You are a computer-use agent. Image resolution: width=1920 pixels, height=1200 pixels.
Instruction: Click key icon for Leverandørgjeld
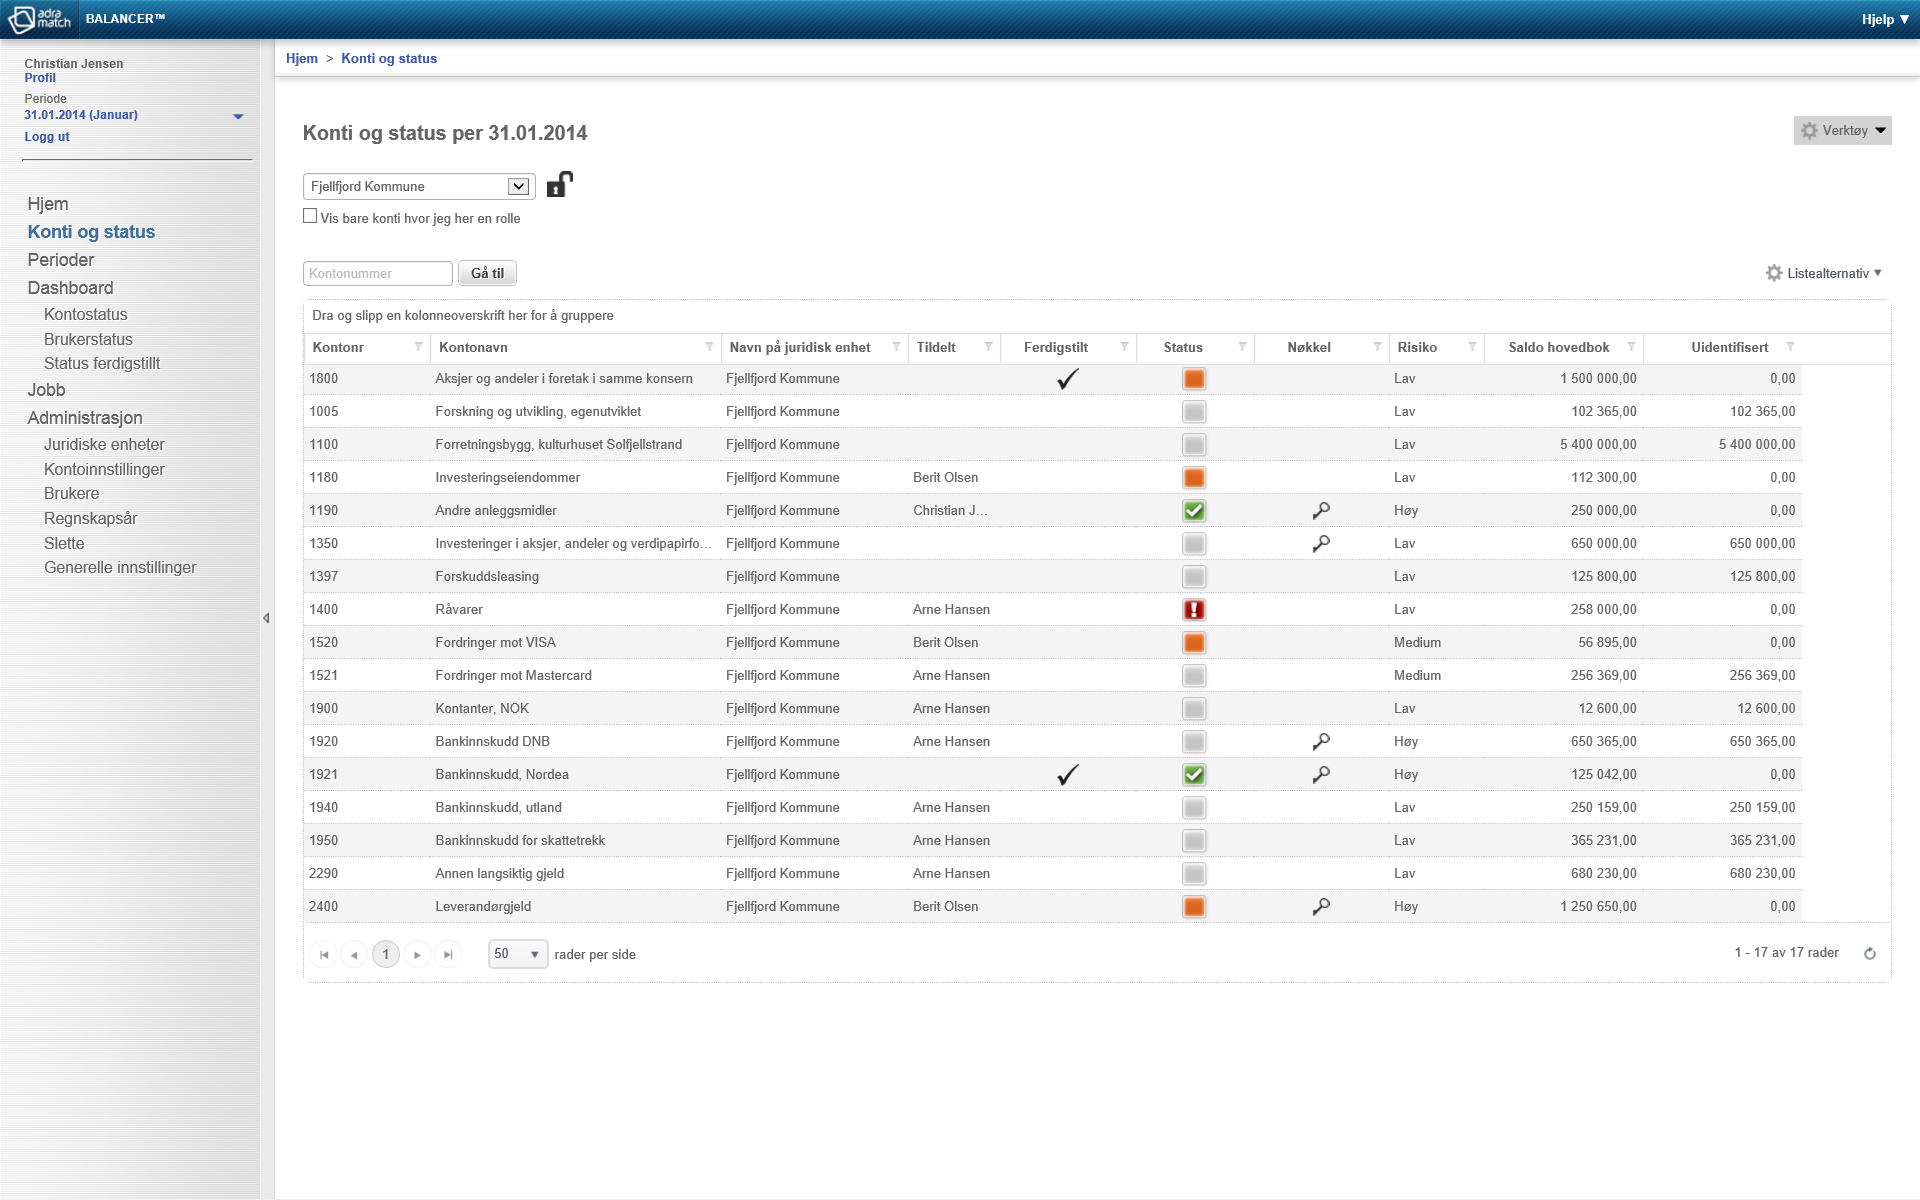point(1321,907)
